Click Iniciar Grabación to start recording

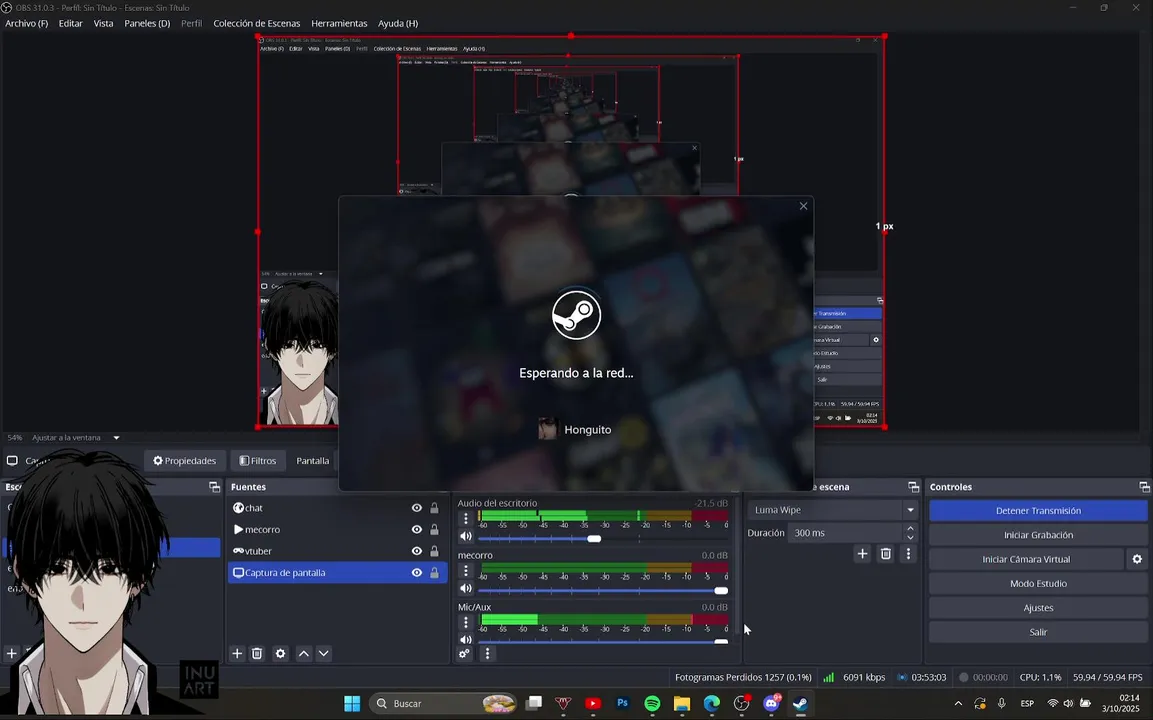point(1038,535)
